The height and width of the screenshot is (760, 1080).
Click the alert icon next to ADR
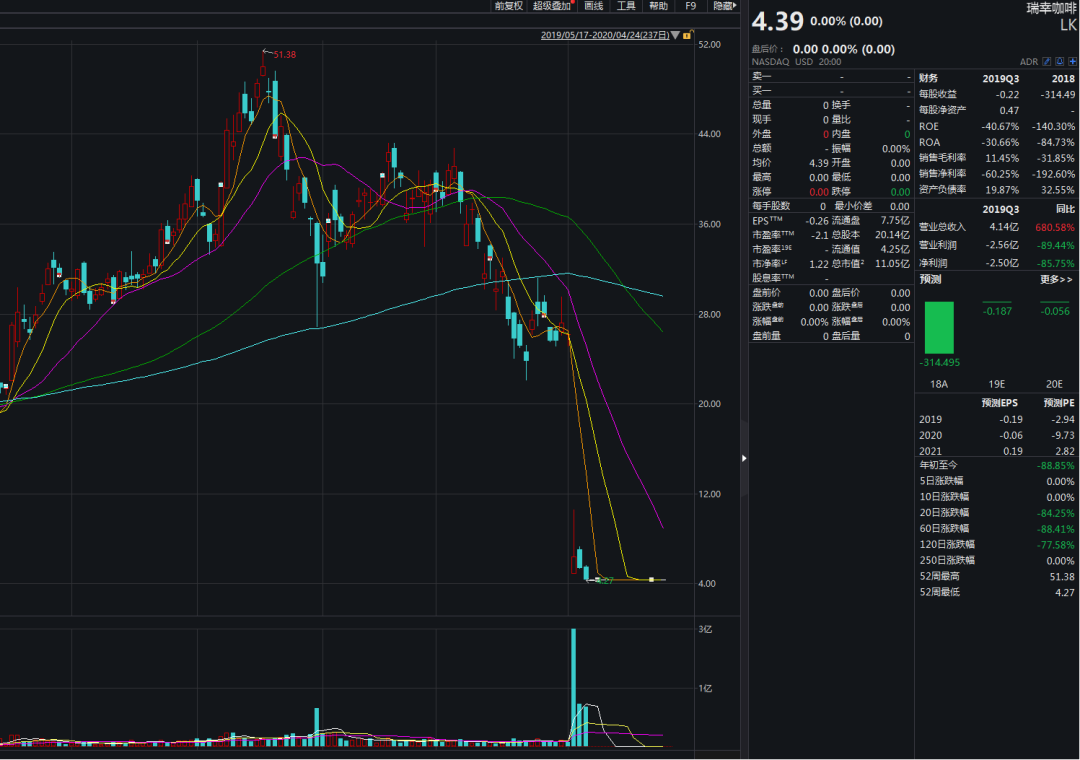[1060, 61]
